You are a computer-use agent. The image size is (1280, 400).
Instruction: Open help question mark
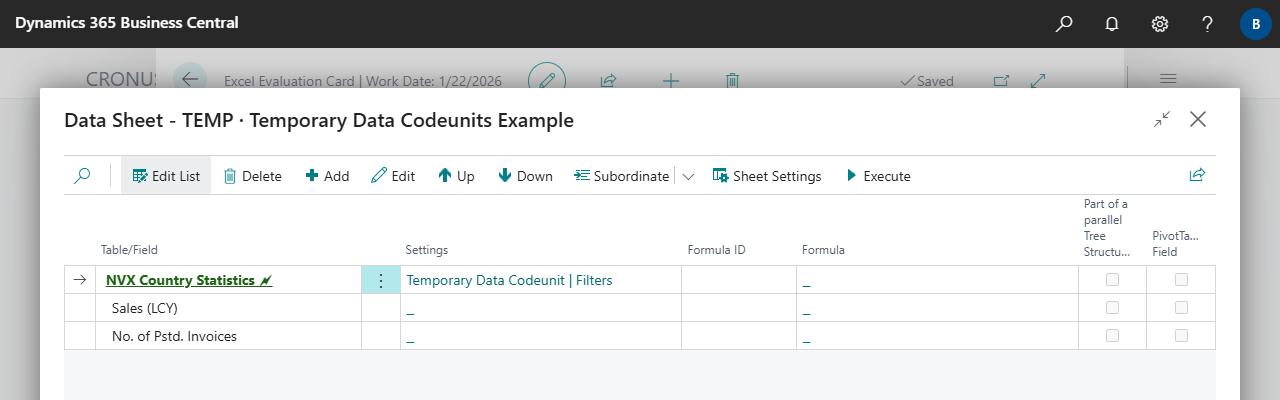(1208, 23)
